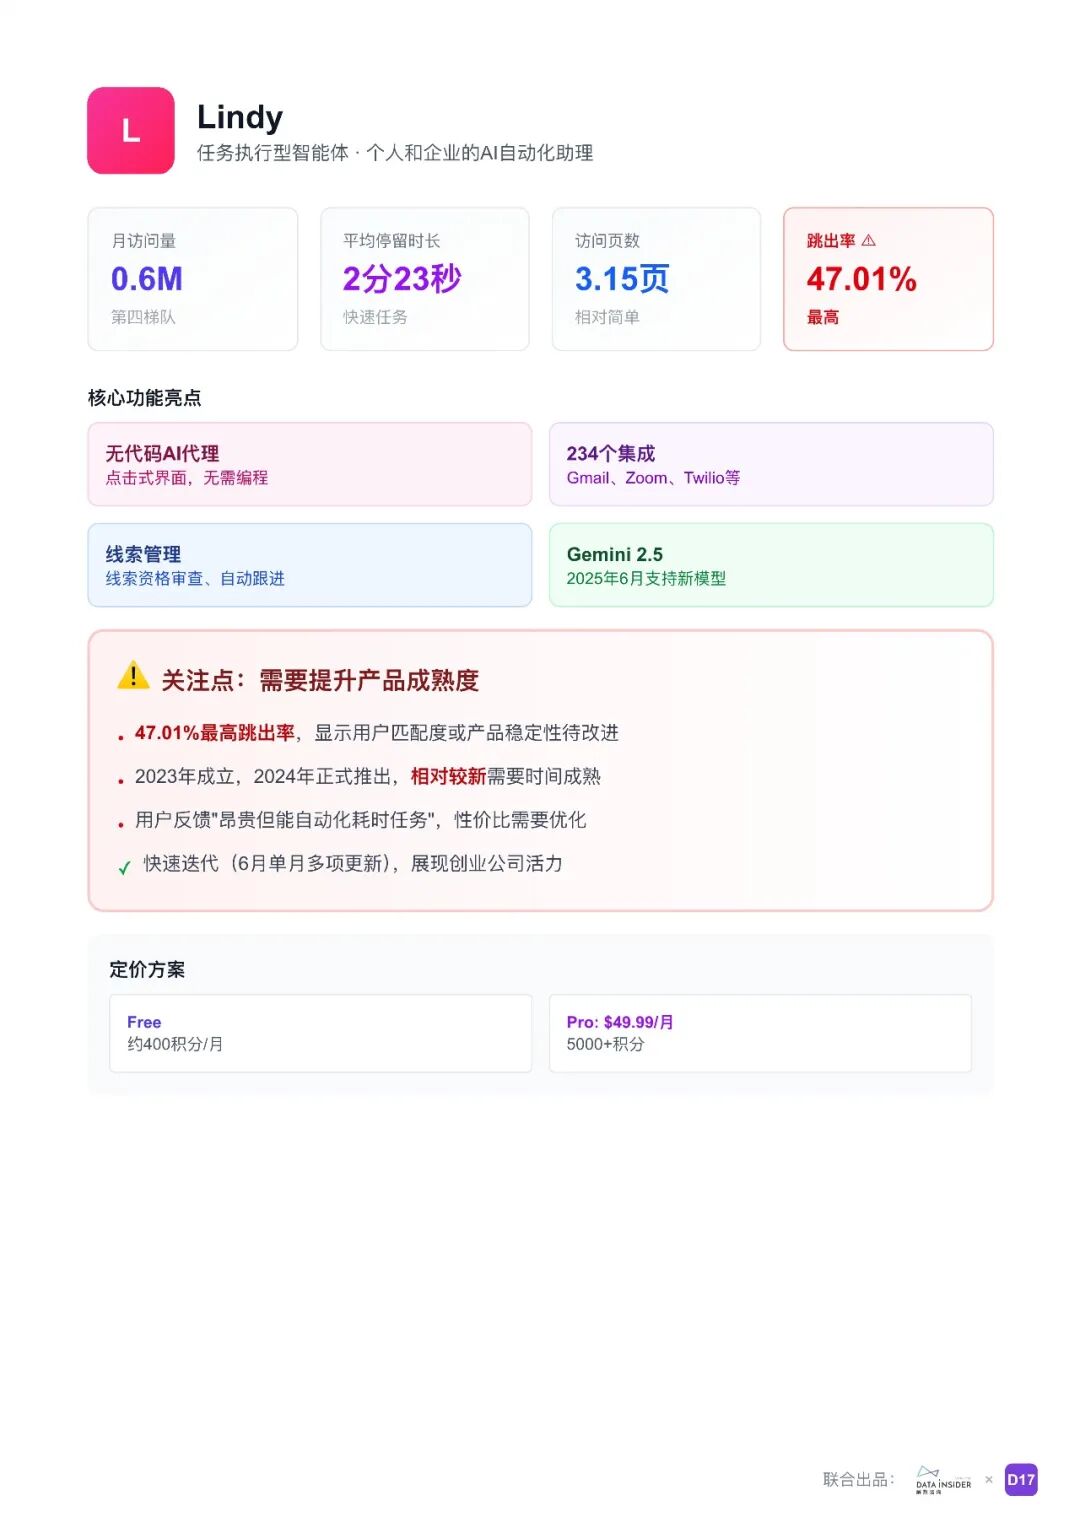Click the green checkmark before 快速迭代

tap(124, 867)
